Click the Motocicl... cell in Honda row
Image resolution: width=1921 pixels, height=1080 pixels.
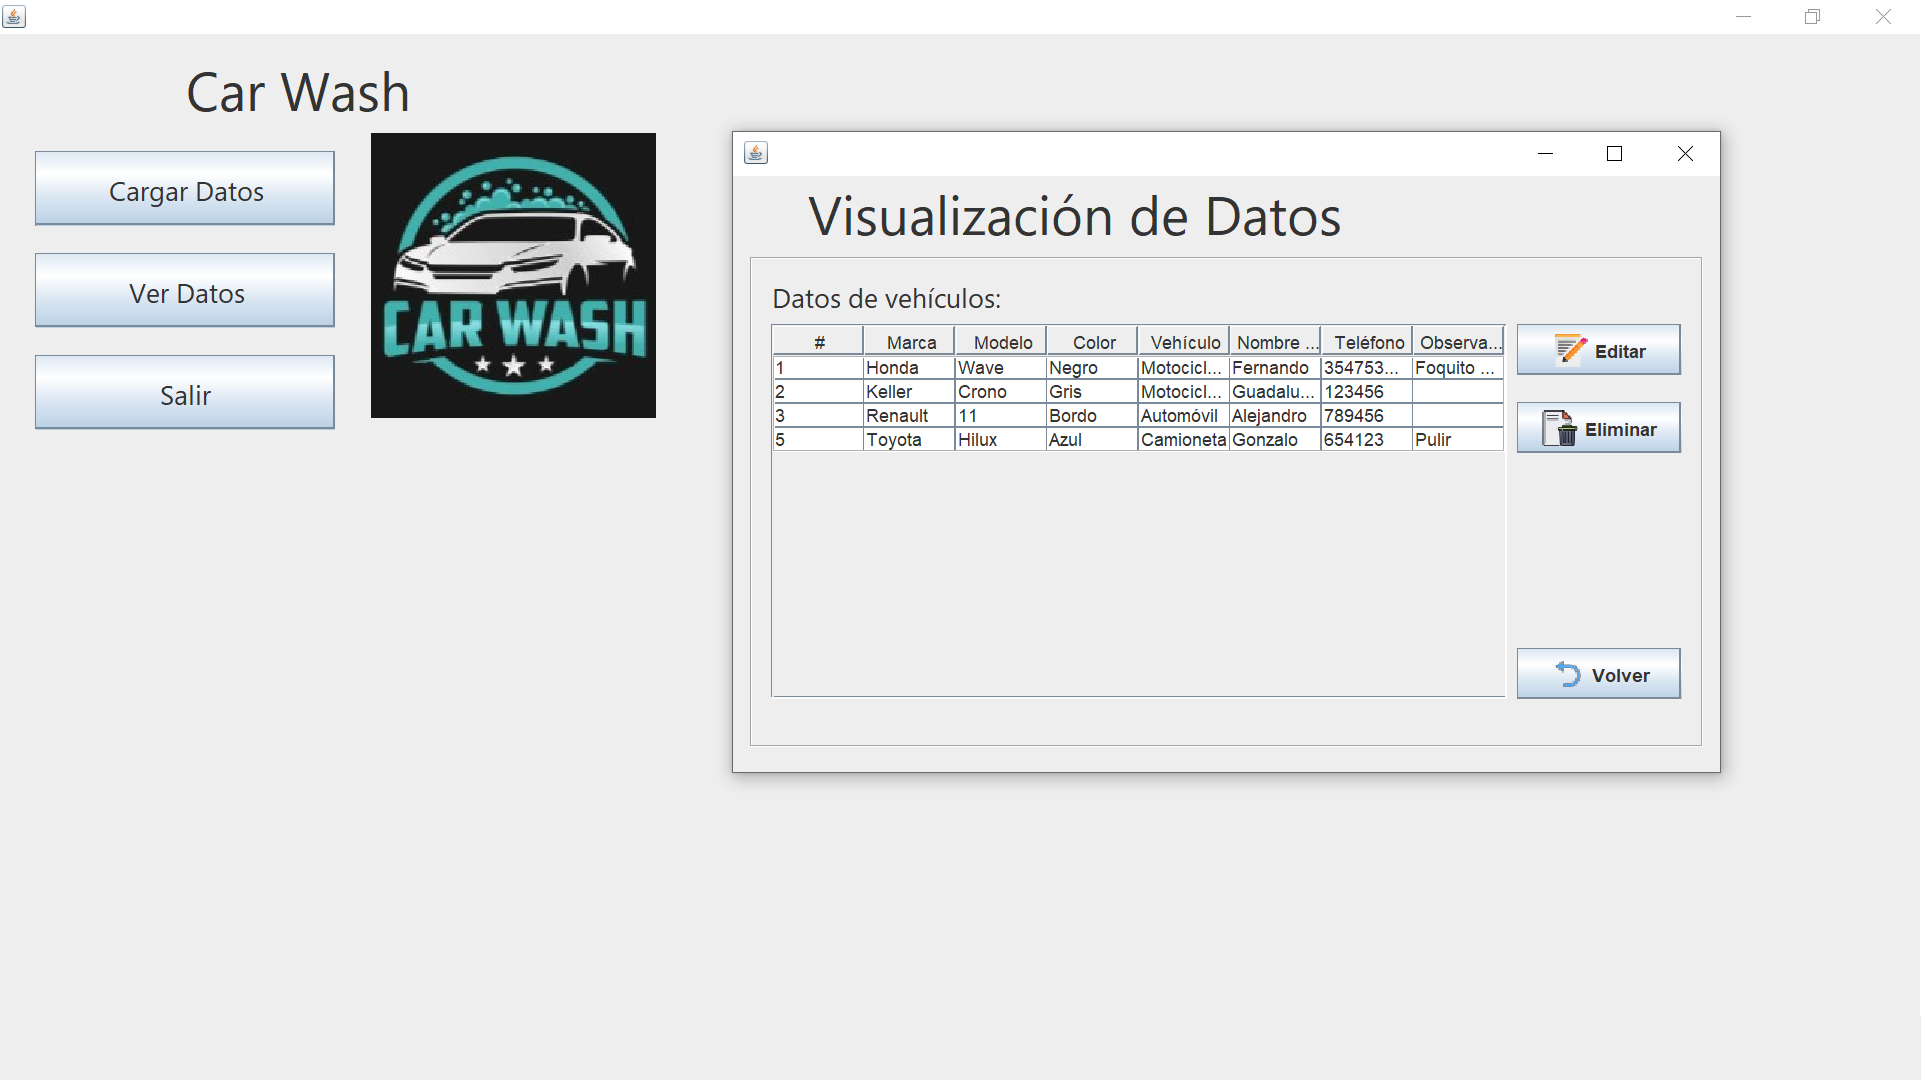click(1184, 368)
